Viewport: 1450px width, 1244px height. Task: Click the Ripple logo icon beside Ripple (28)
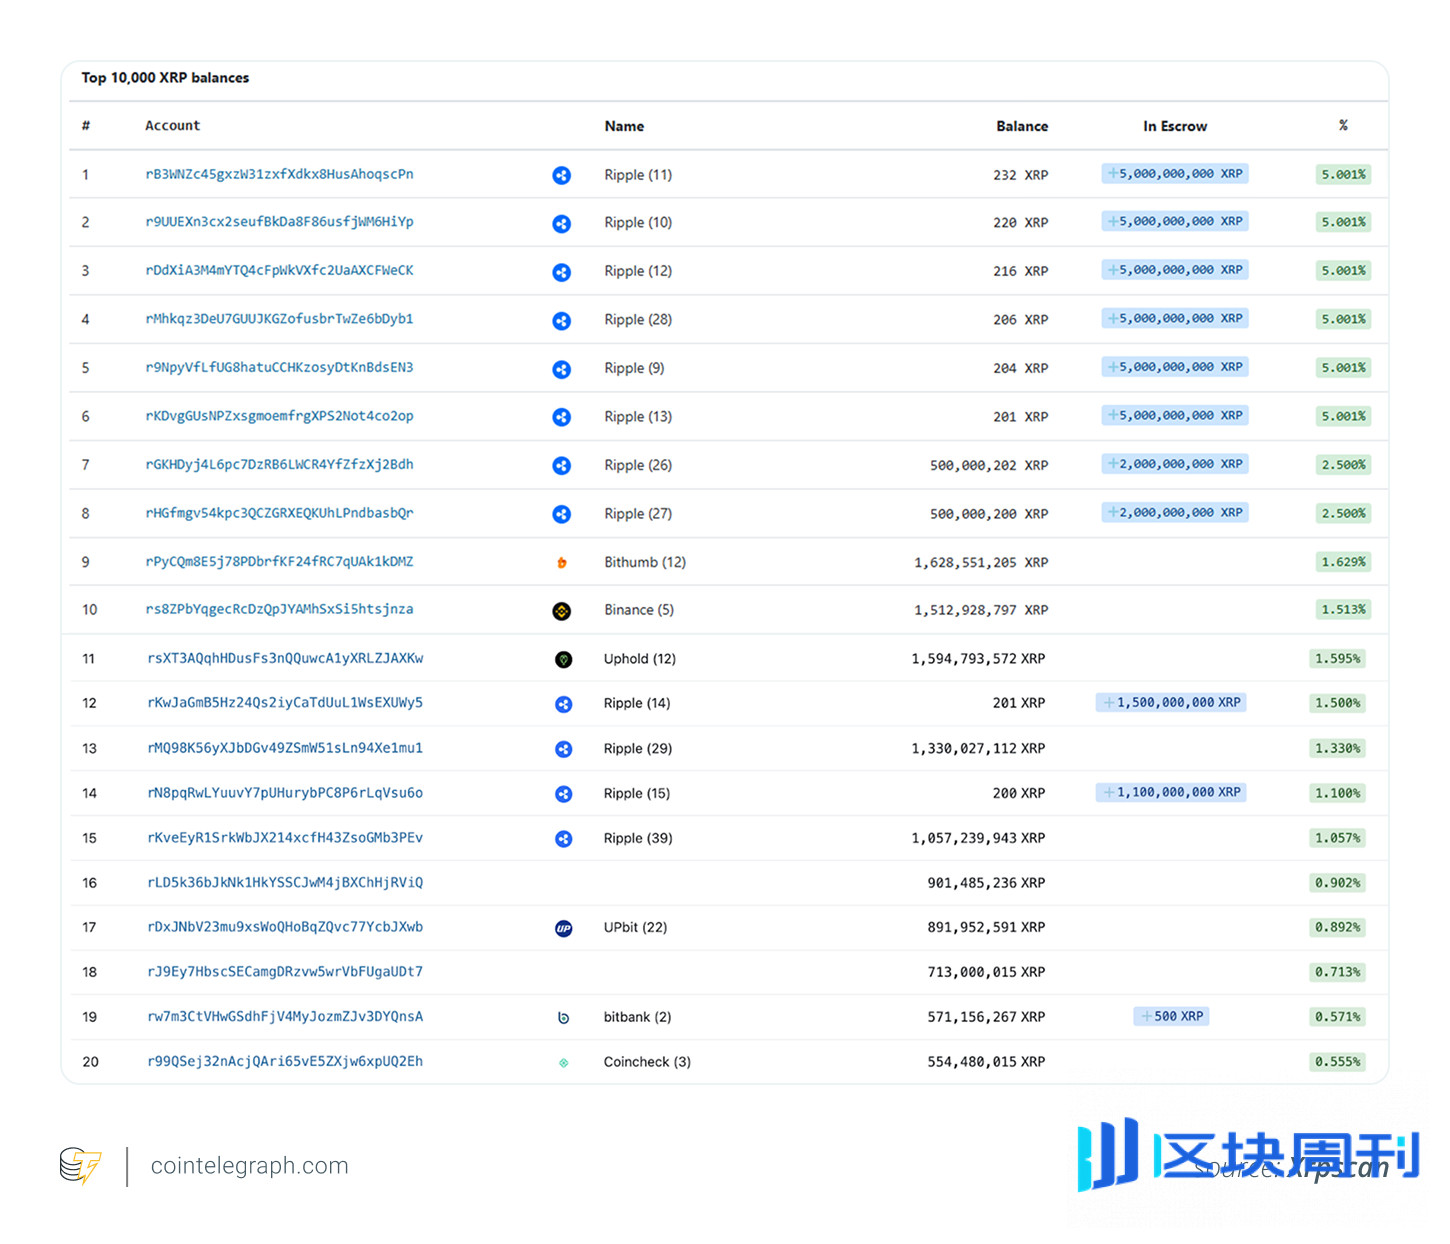point(562,320)
